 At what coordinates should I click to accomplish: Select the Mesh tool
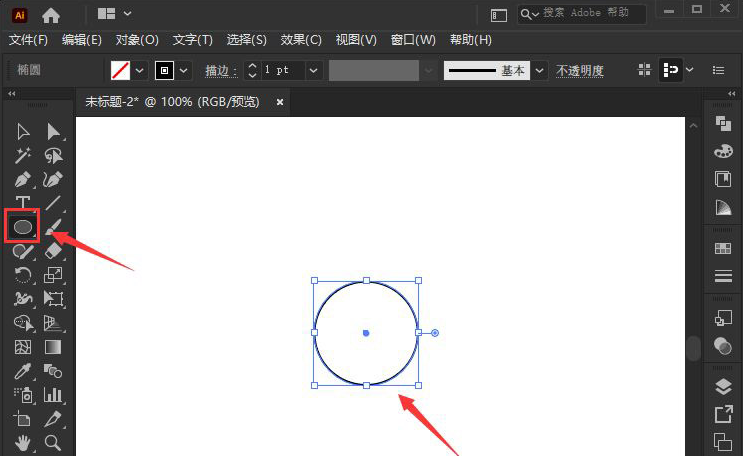click(x=23, y=347)
